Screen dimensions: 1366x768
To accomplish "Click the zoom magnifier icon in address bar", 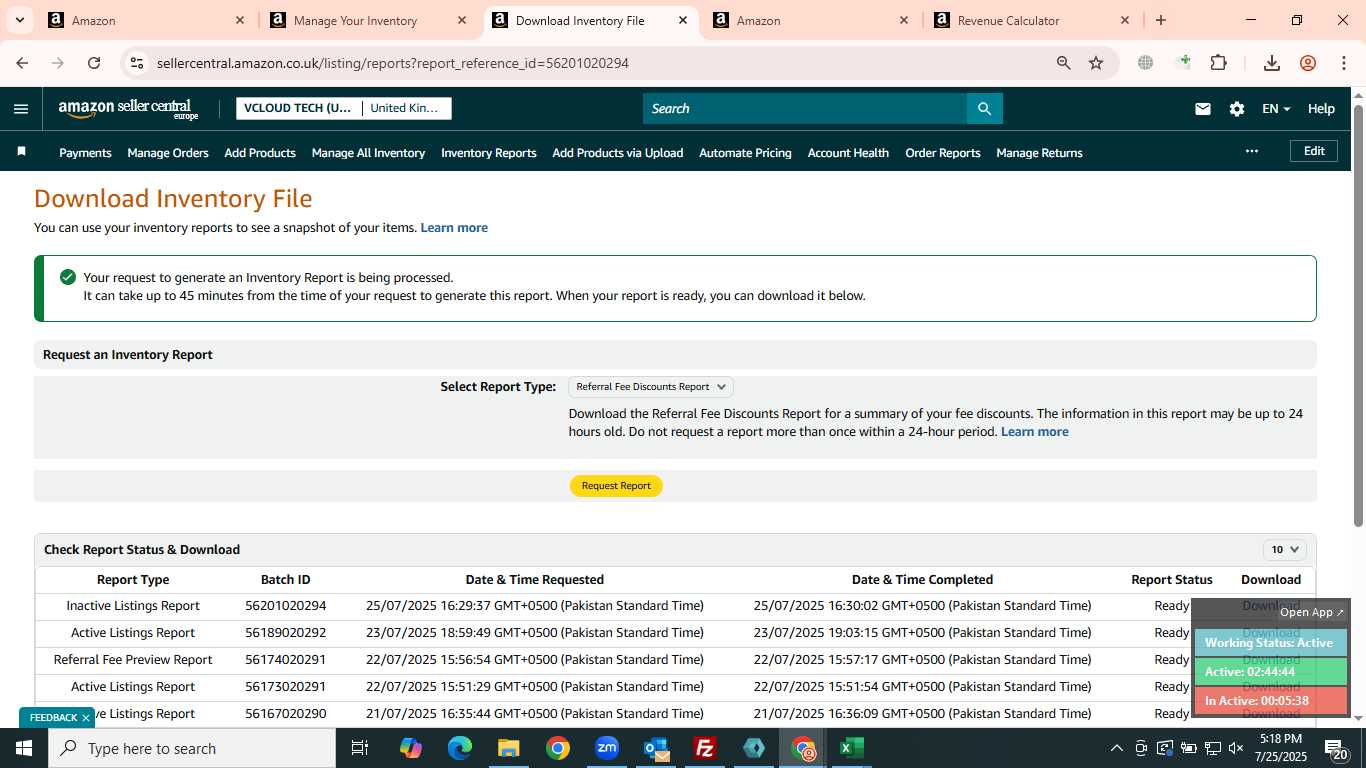I will coord(1064,63).
